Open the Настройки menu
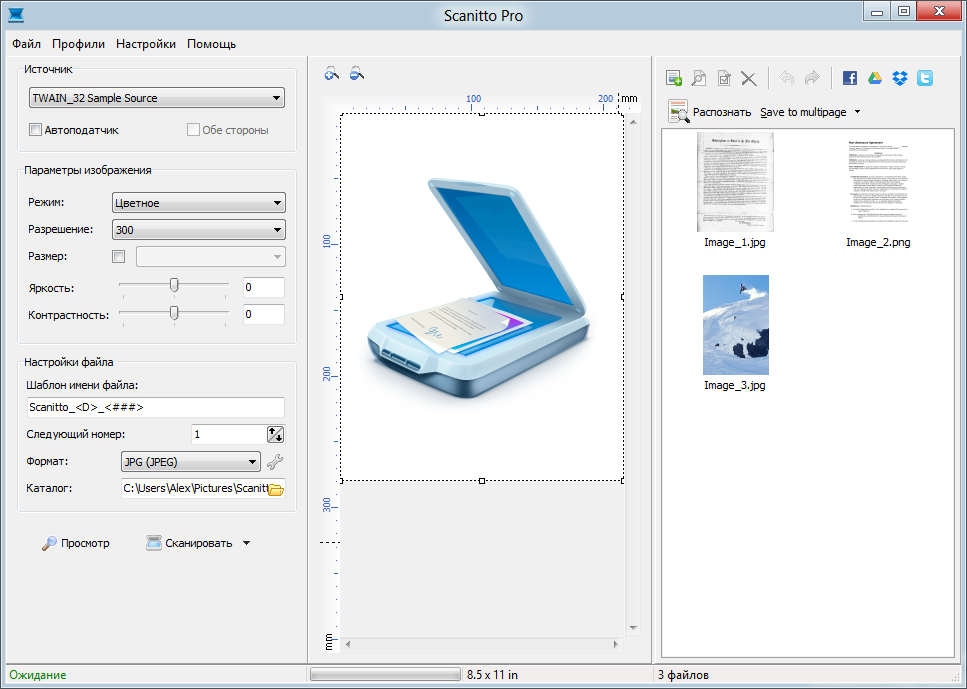Screen dimensions: 967x689 [x=146, y=44]
